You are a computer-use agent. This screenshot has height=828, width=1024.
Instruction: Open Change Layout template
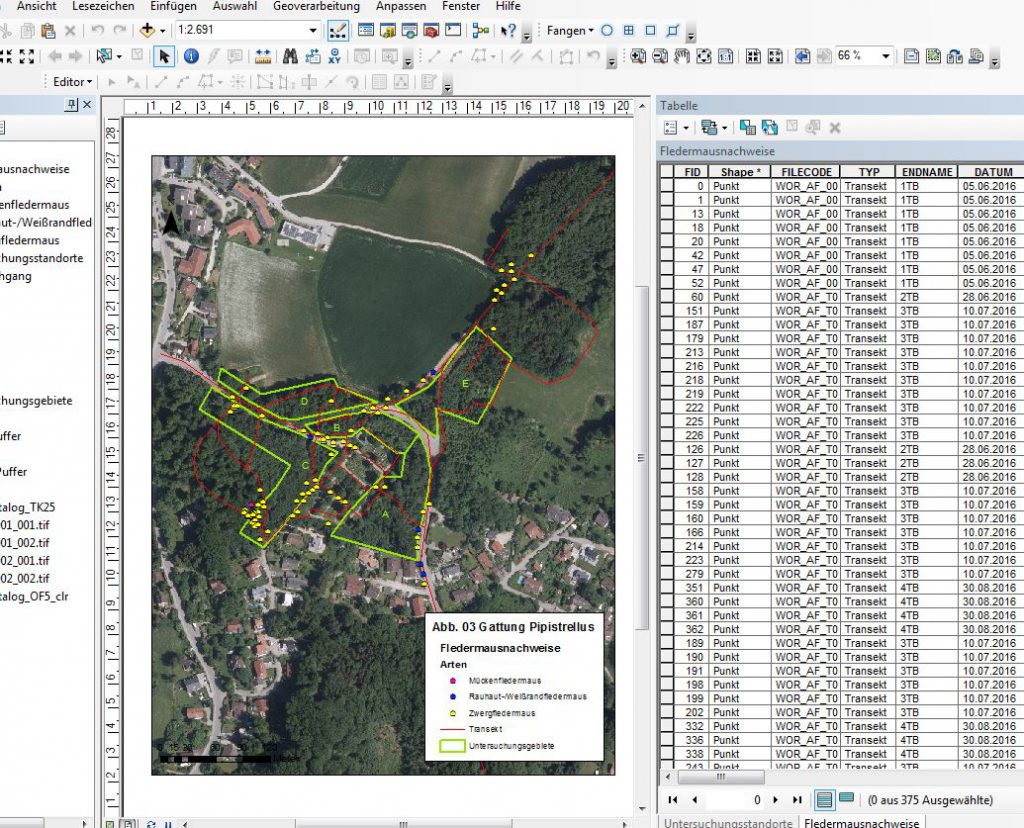coord(955,56)
